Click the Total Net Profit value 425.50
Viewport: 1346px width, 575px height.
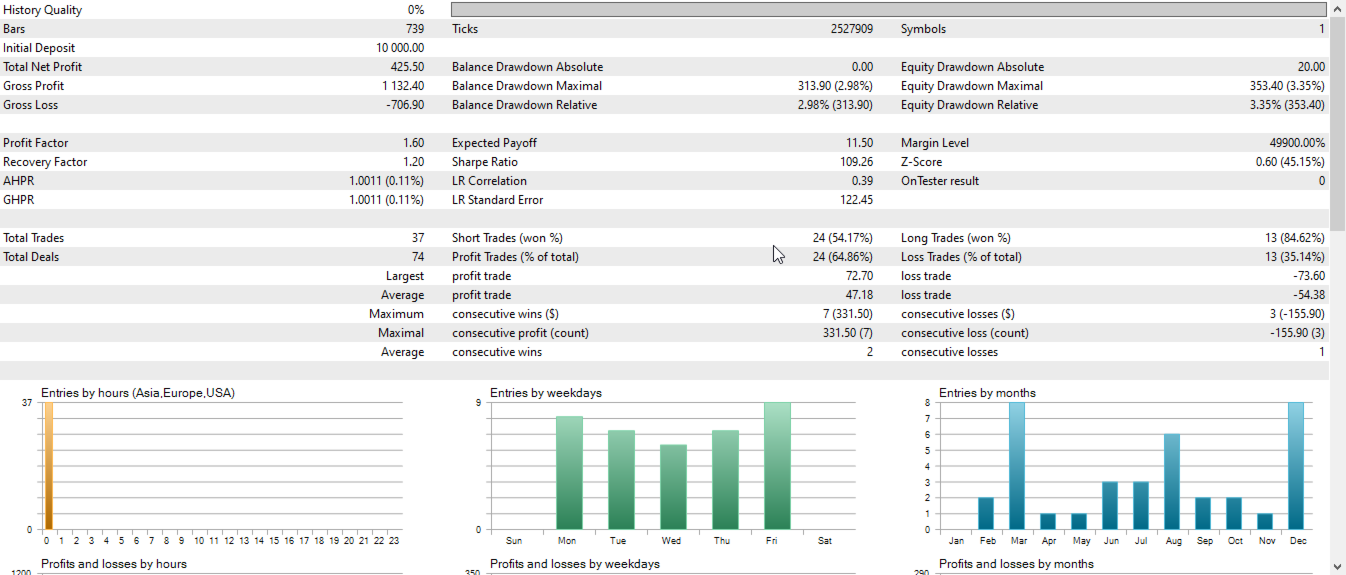(407, 67)
